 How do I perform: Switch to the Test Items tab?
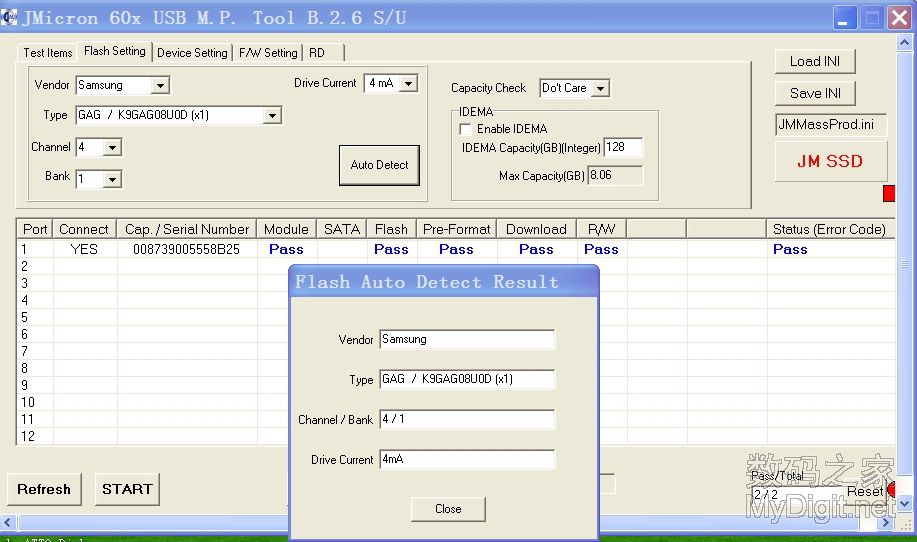(x=47, y=53)
